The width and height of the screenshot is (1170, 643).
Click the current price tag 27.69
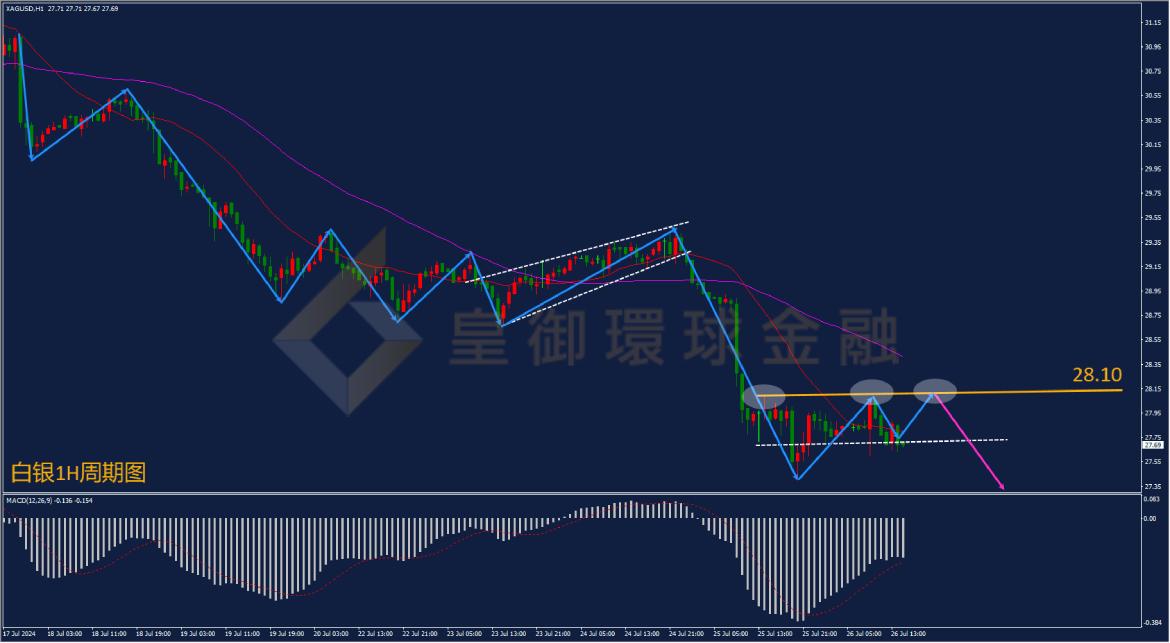point(1152,445)
